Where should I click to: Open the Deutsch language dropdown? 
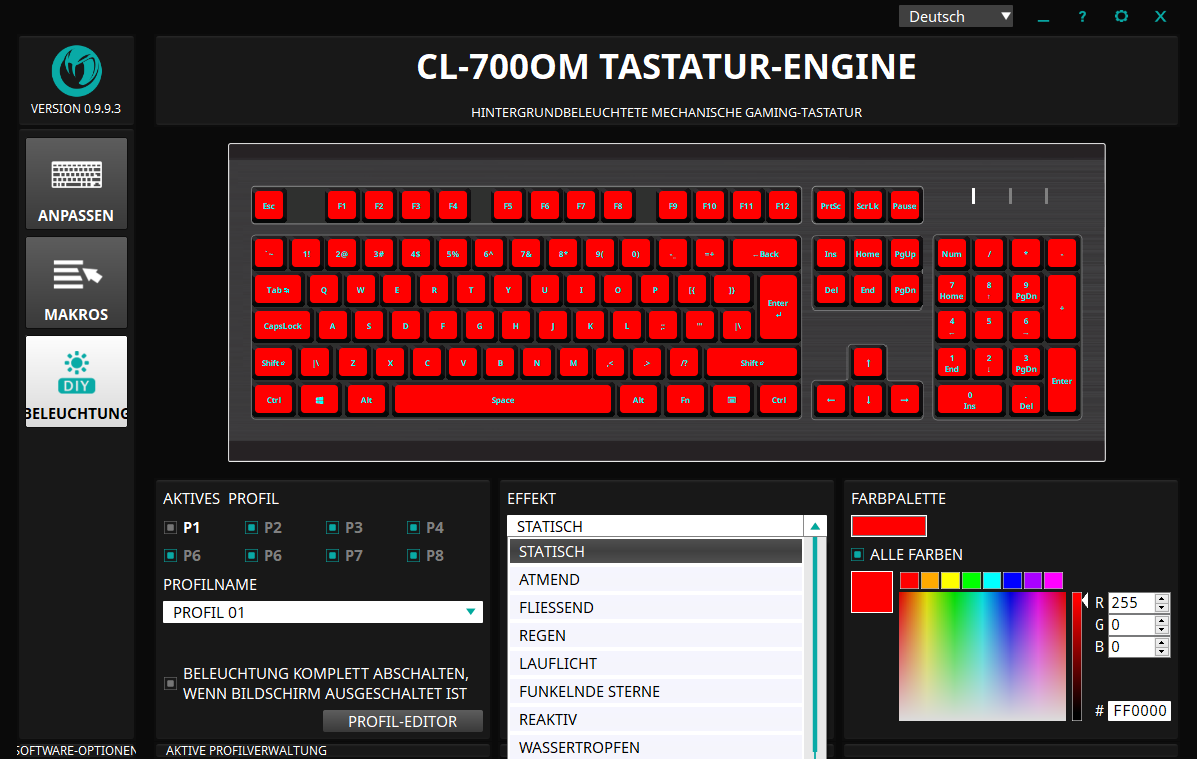955,17
